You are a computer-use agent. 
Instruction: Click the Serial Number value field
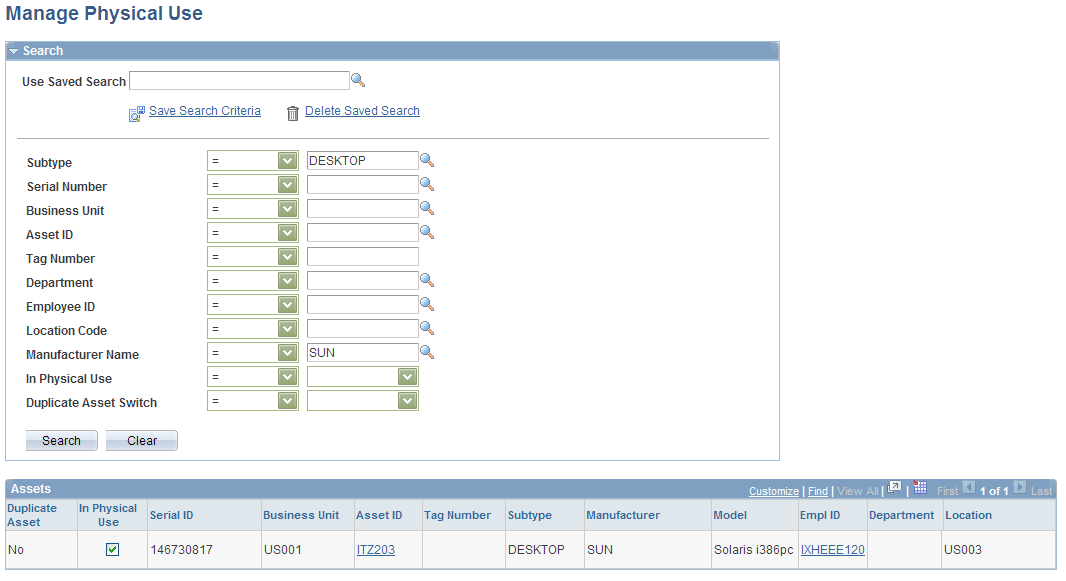click(x=362, y=184)
